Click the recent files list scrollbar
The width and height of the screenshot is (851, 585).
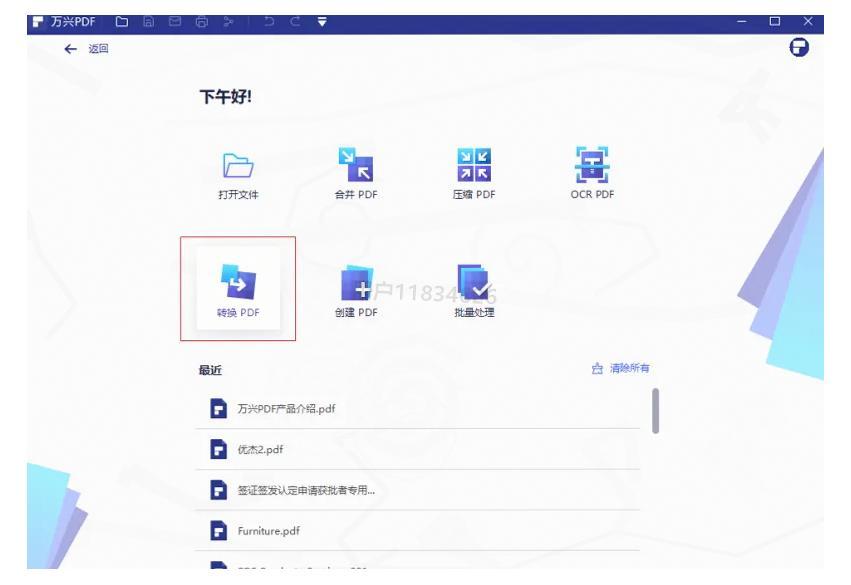point(656,411)
